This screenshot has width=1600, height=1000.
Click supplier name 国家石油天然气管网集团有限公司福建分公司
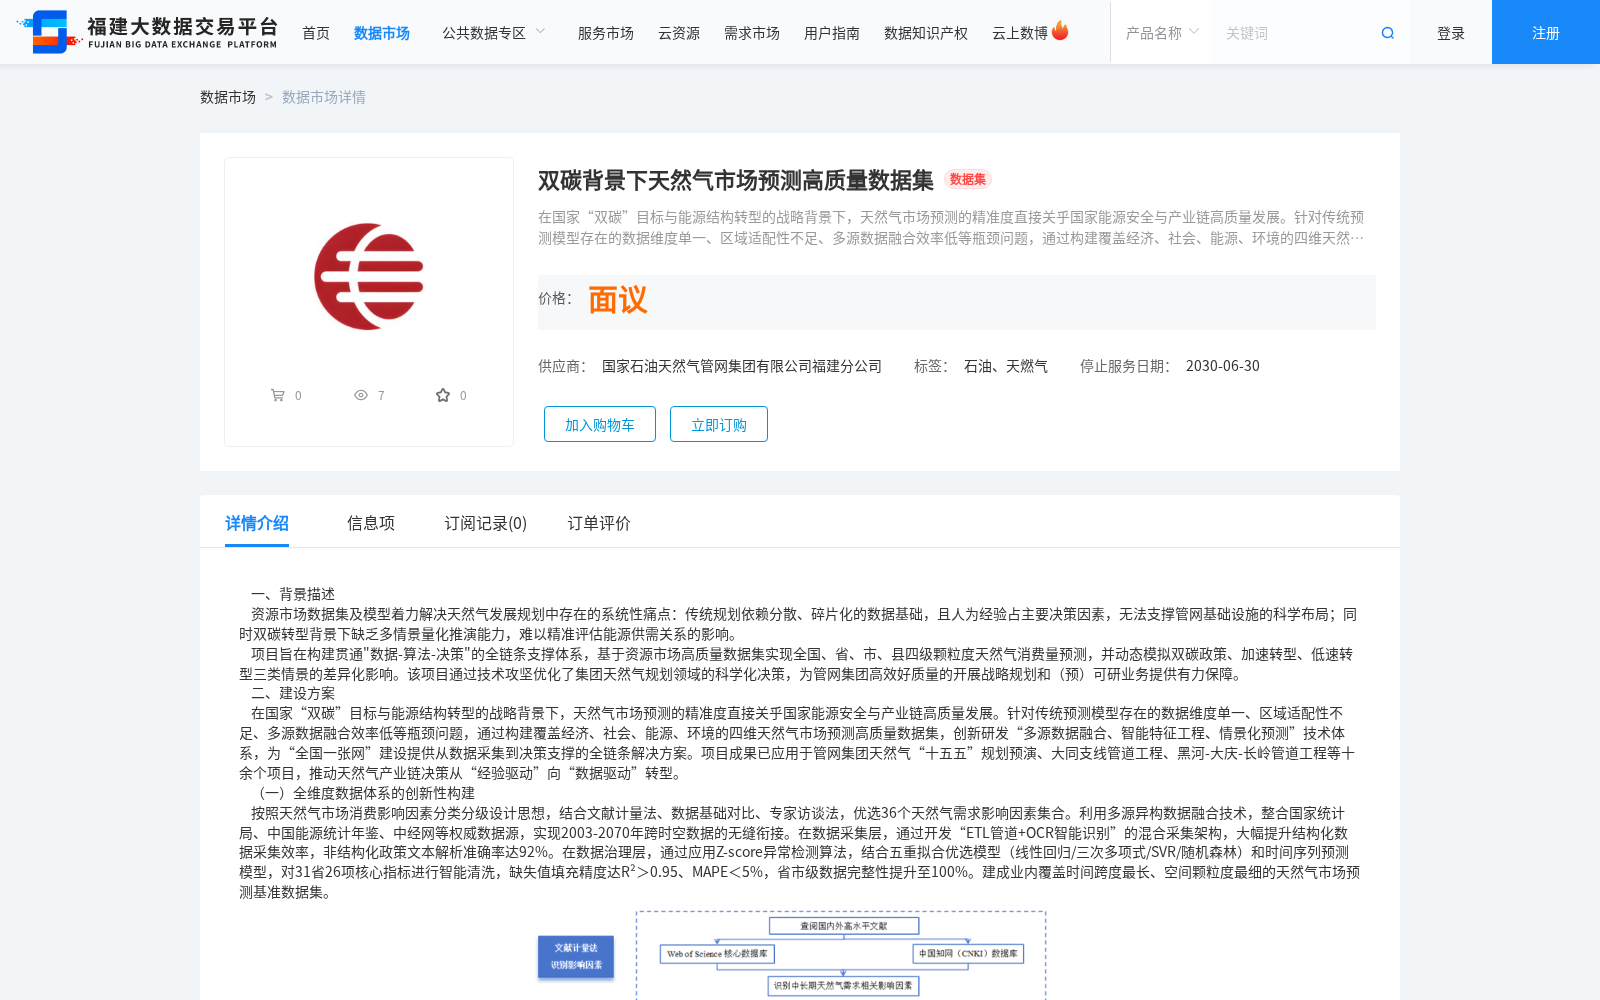[x=742, y=366]
